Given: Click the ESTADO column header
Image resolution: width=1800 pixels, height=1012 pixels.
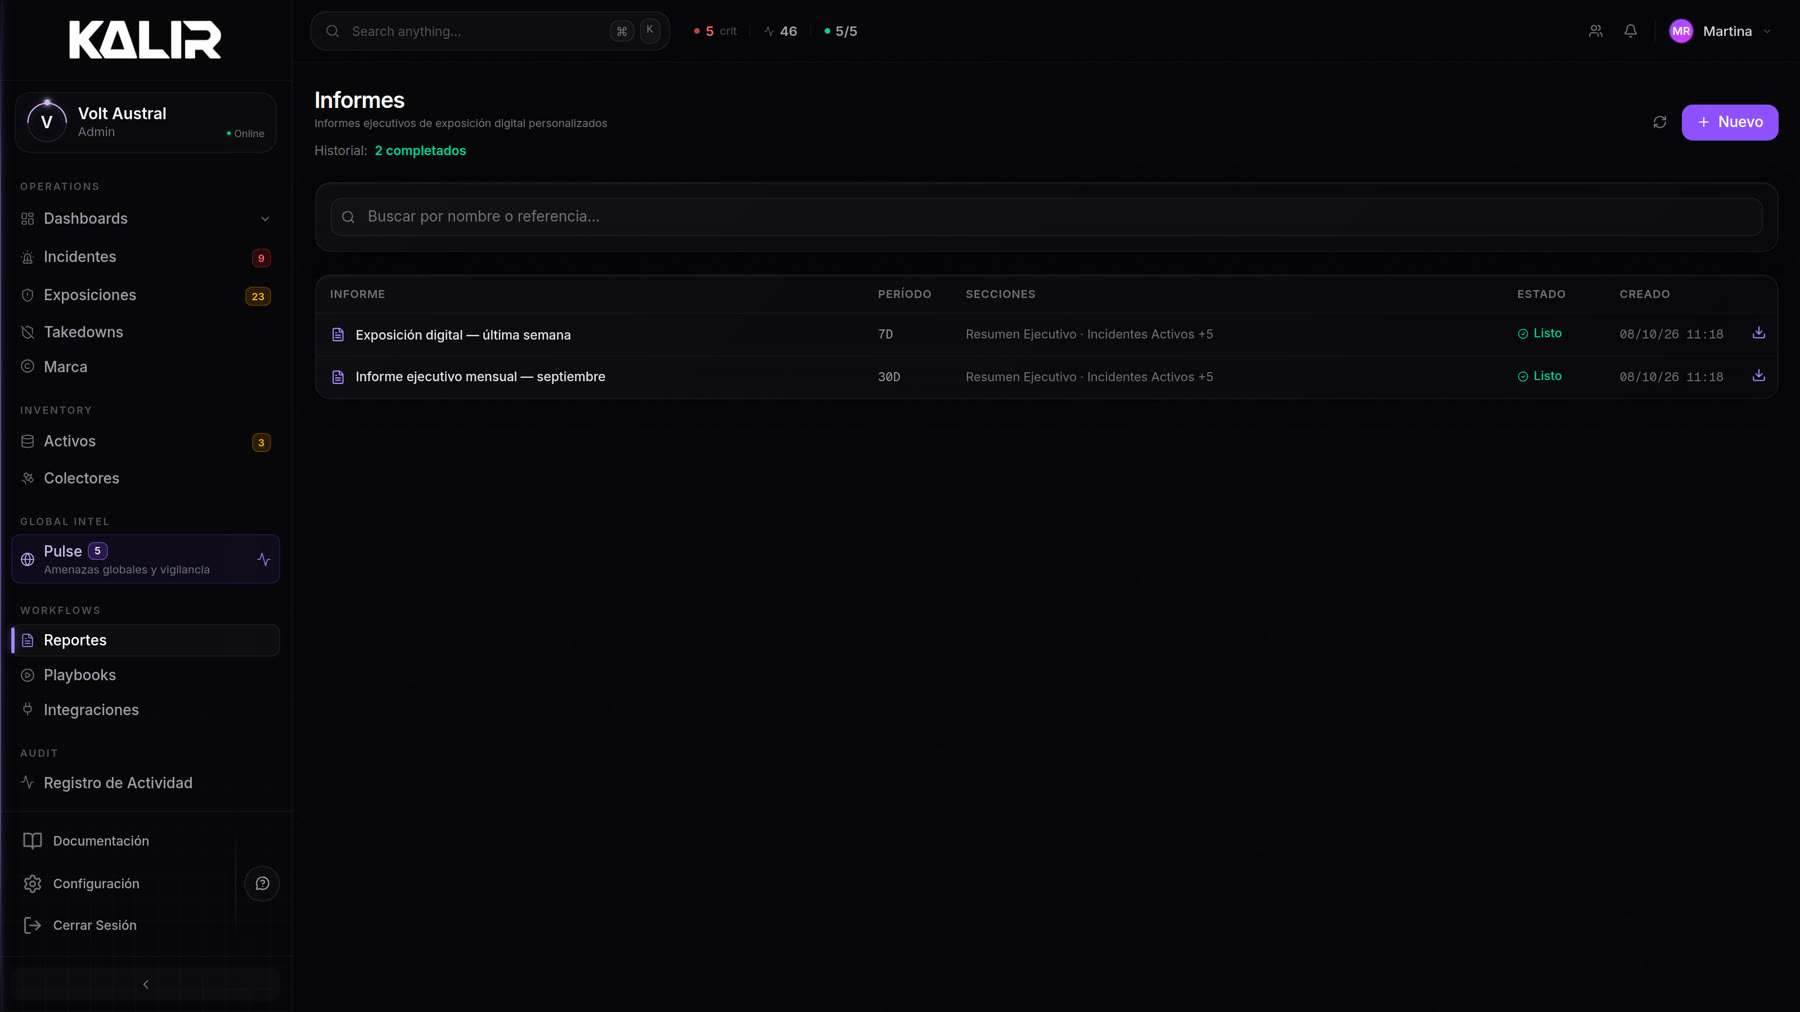Looking at the screenshot, I should pos(1541,294).
